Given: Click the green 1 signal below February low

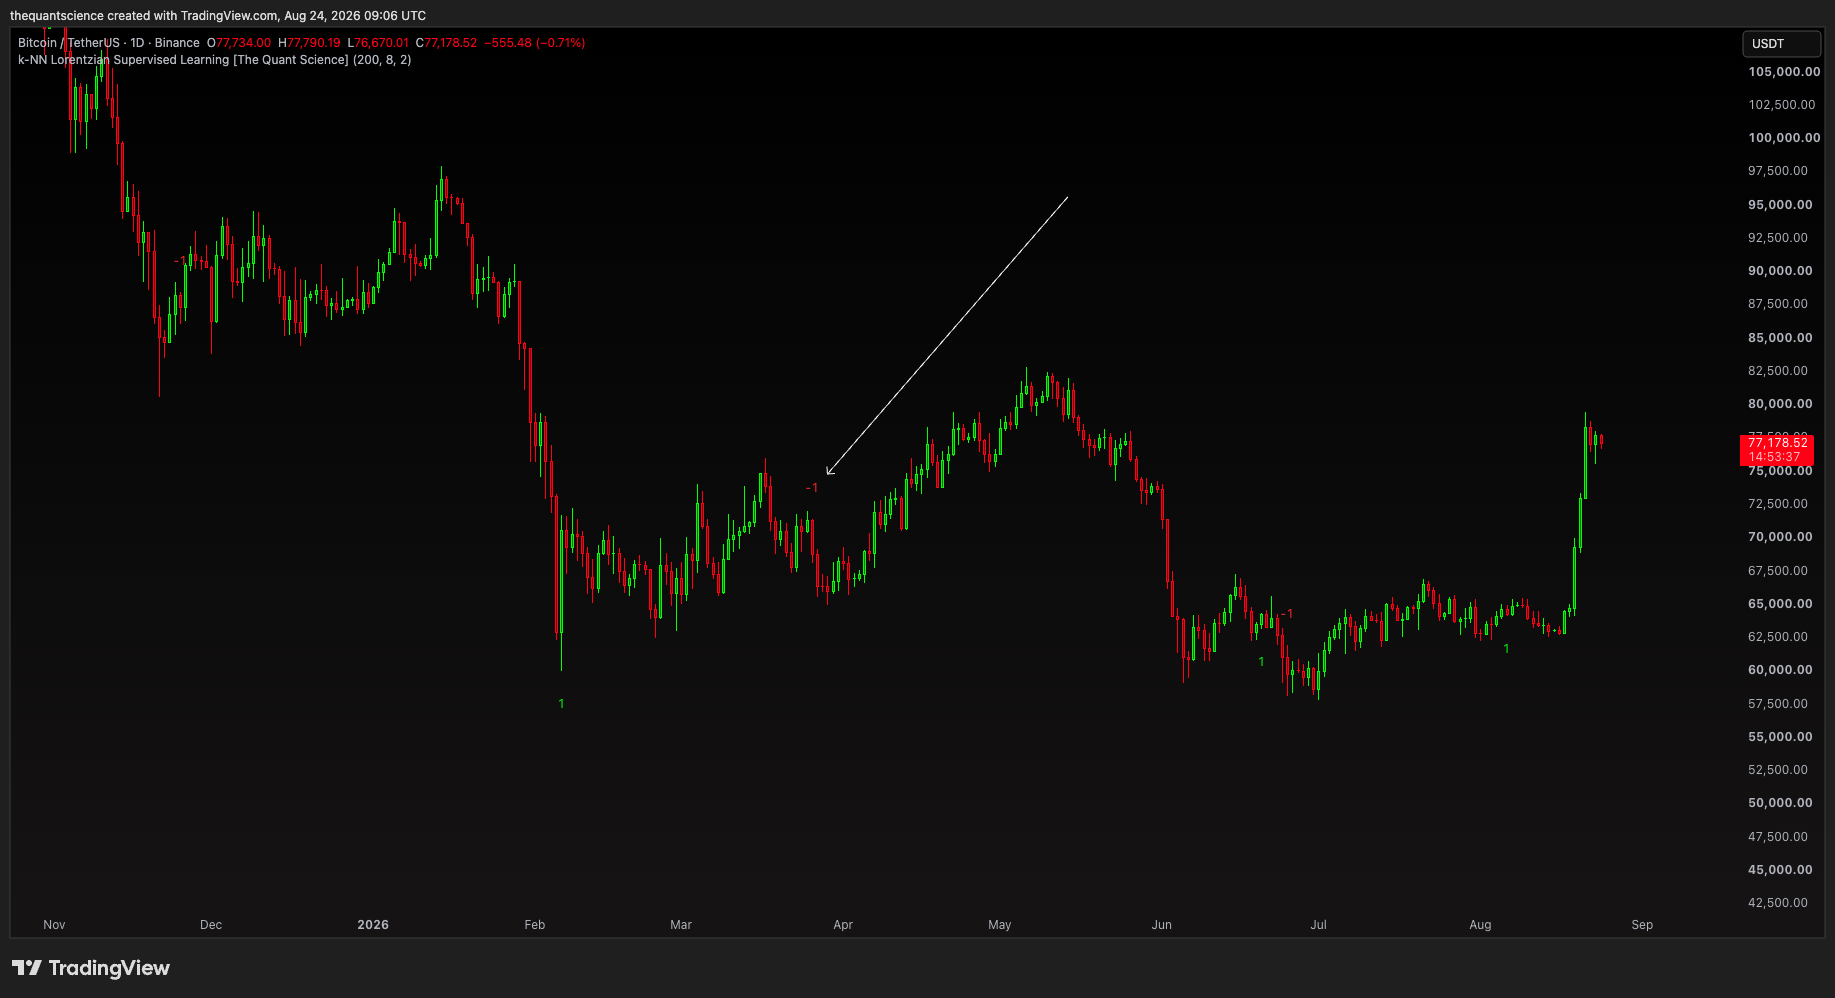Looking at the screenshot, I should click(561, 704).
